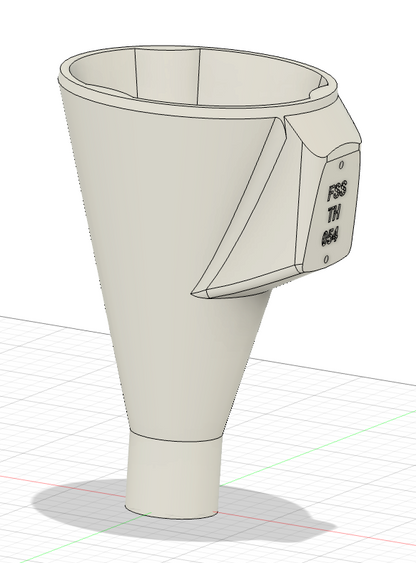Select the engraved "TH" text on the handle
Screen dimensions: 416x563
(334, 215)
